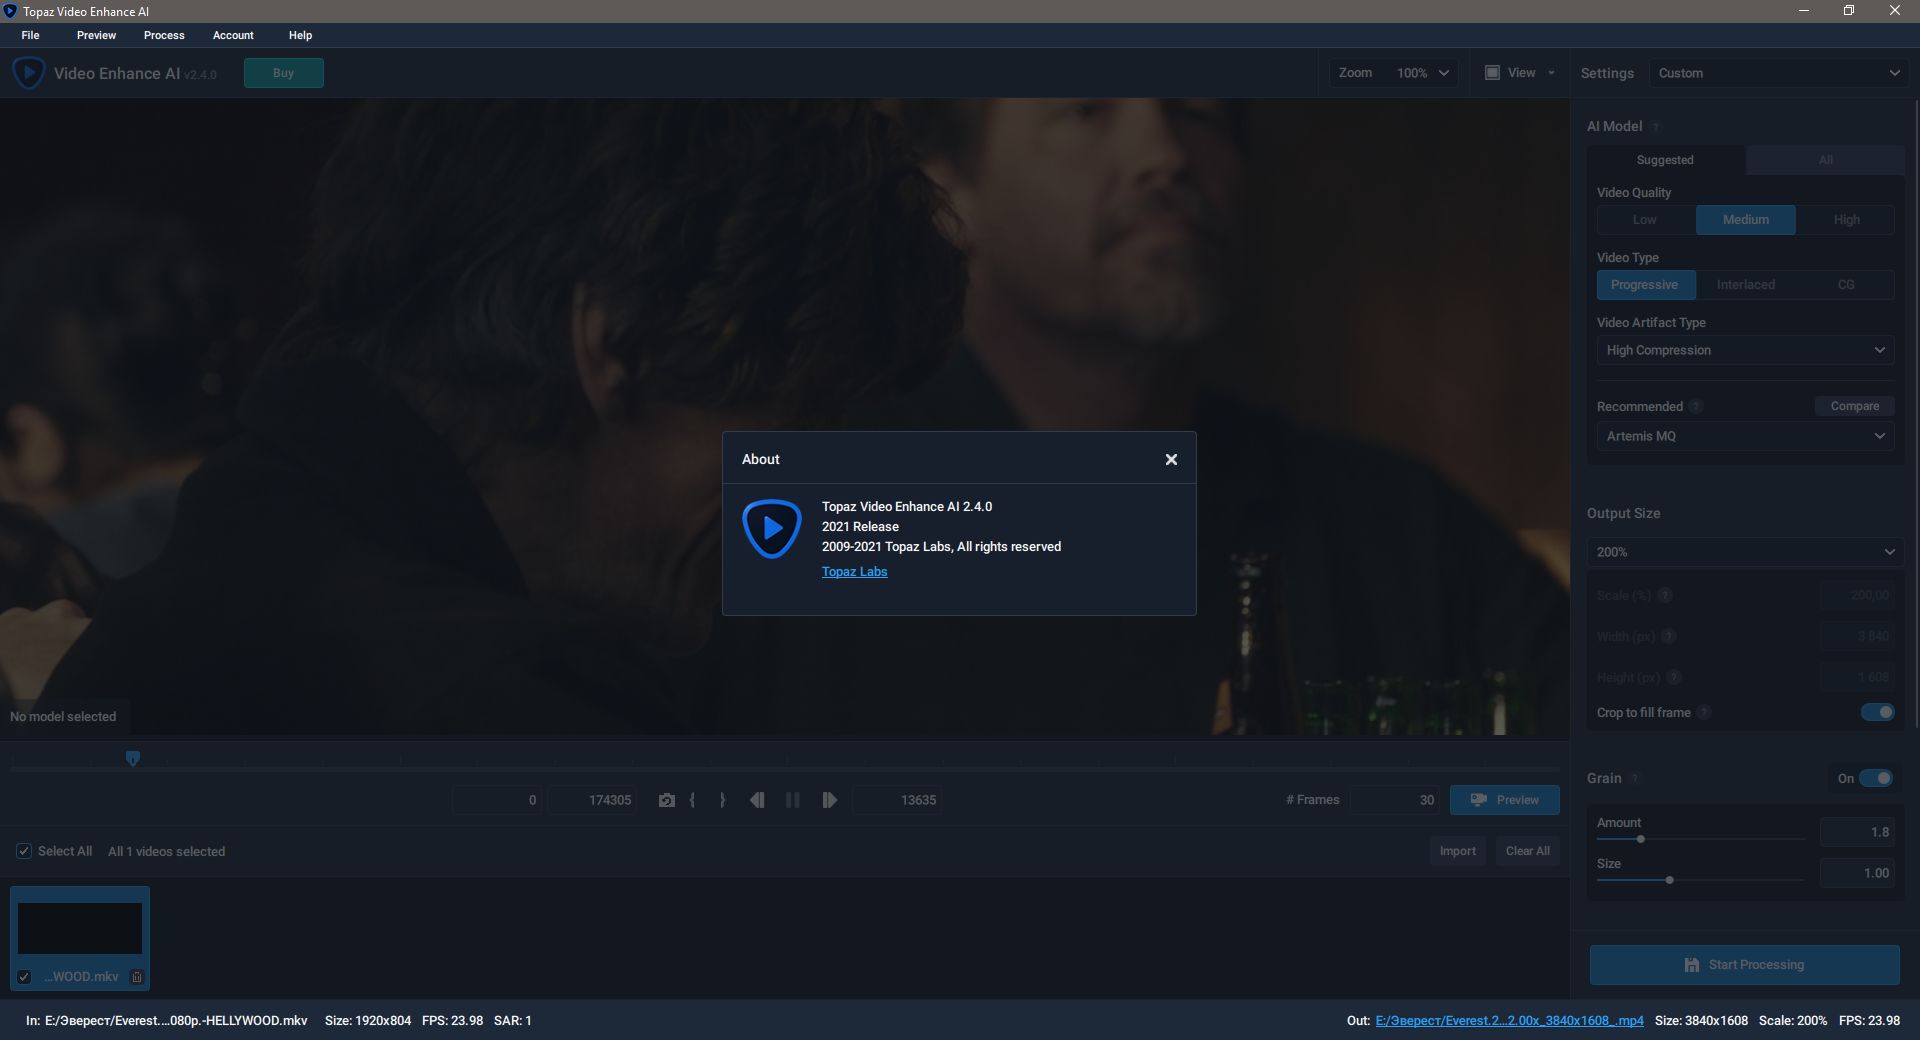This screenshot has width=1920, height=1040.
Task: Click Start Processing button
Action: 1745,965
